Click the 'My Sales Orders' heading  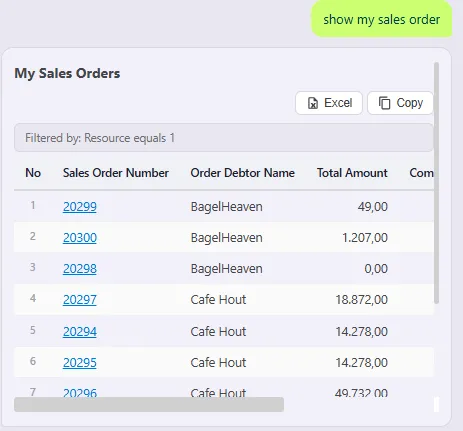click(x=67, y=73)
